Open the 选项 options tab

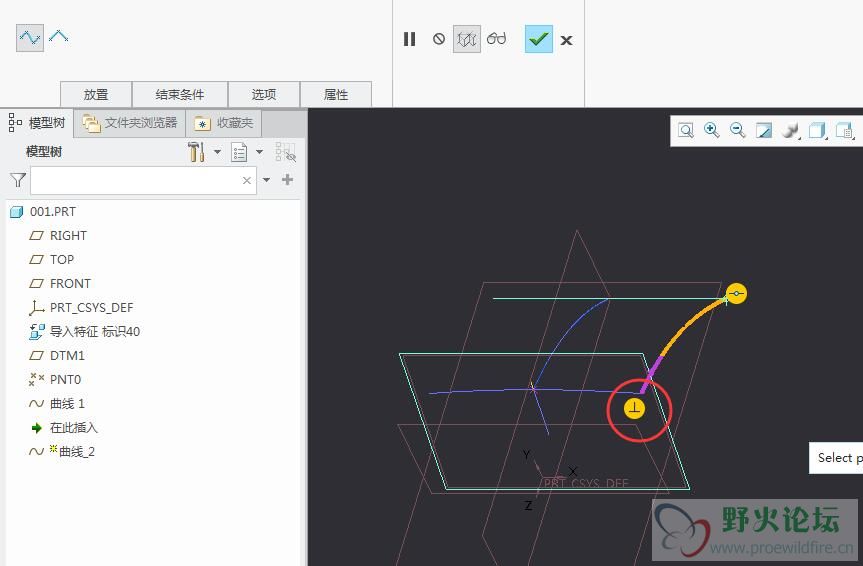click(x=264, y=94)
